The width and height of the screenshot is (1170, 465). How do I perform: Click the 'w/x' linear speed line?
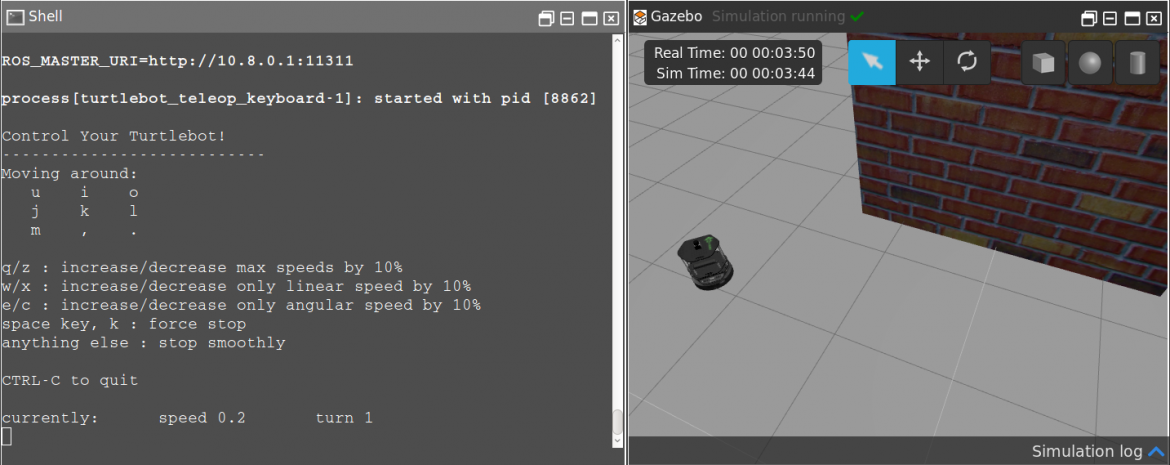pyautogui.click(x=237, y=287)
